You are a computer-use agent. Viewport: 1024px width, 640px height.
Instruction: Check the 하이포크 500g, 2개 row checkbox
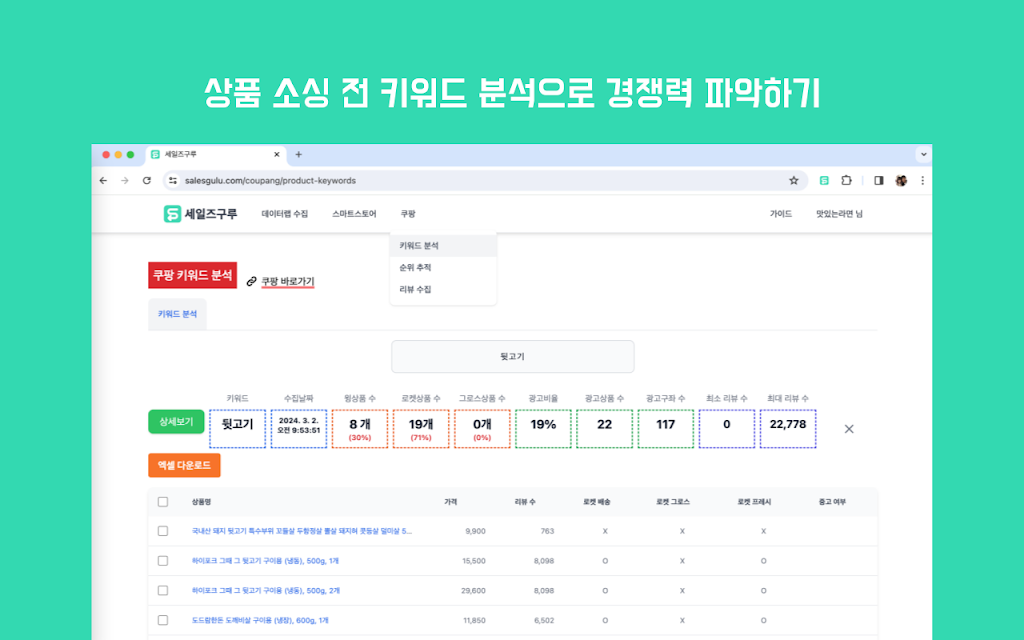(163, 590)
